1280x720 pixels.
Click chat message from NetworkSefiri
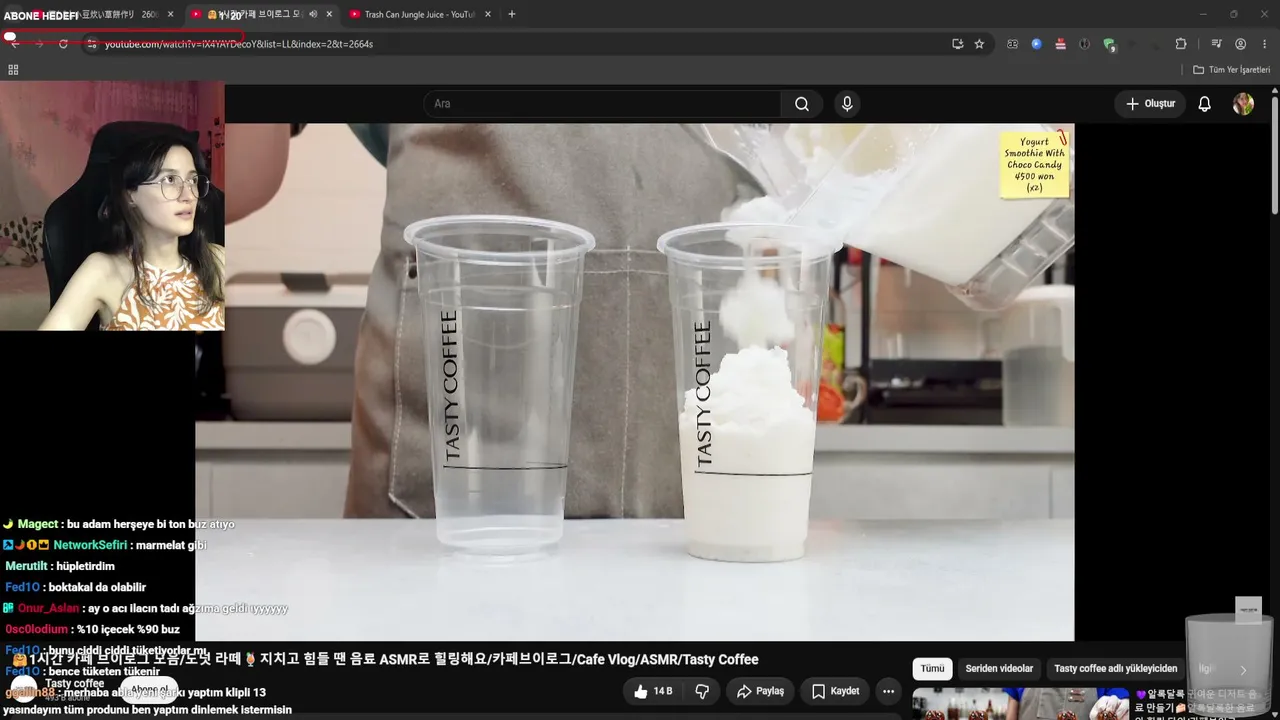(104, 545)
